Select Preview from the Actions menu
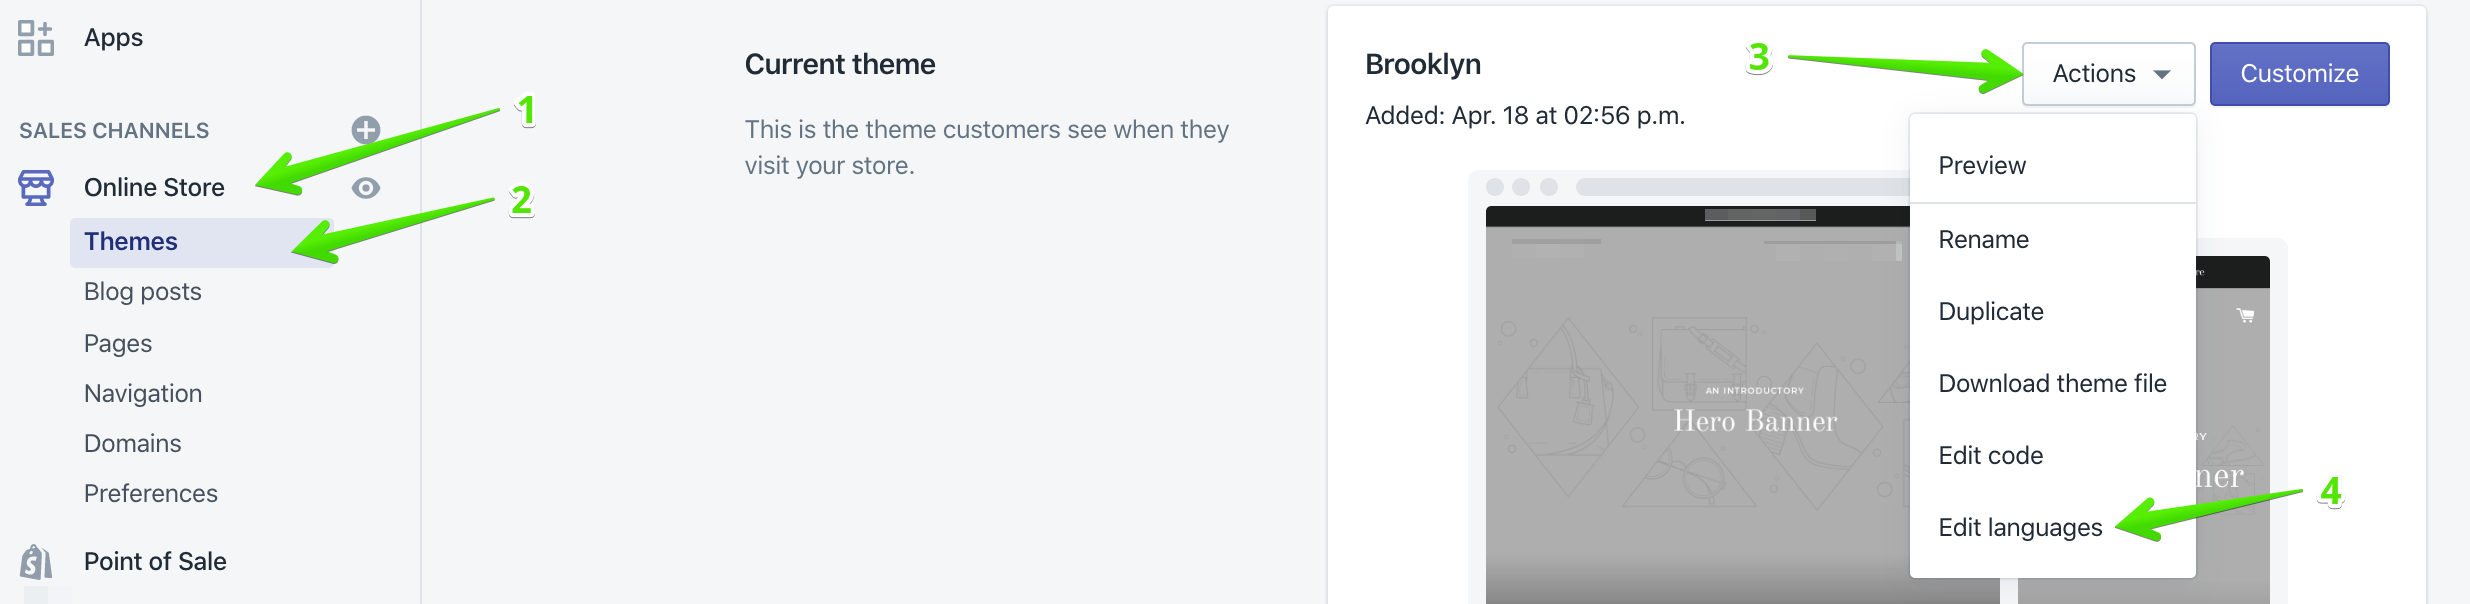Viewport: 2470px width, 604px height. click(x=1982, y=166)
